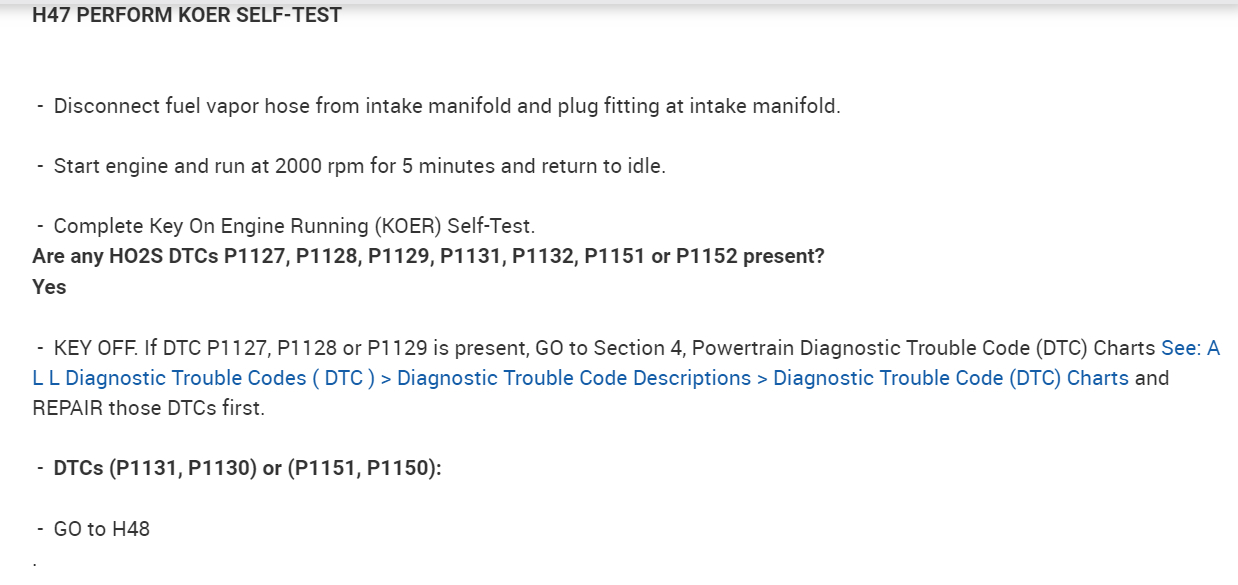Open the Diagnostic Trouble Code (DTC) Charts link
The width and height of the screenshot is (1238, 585).
click(x=950, y=378)
